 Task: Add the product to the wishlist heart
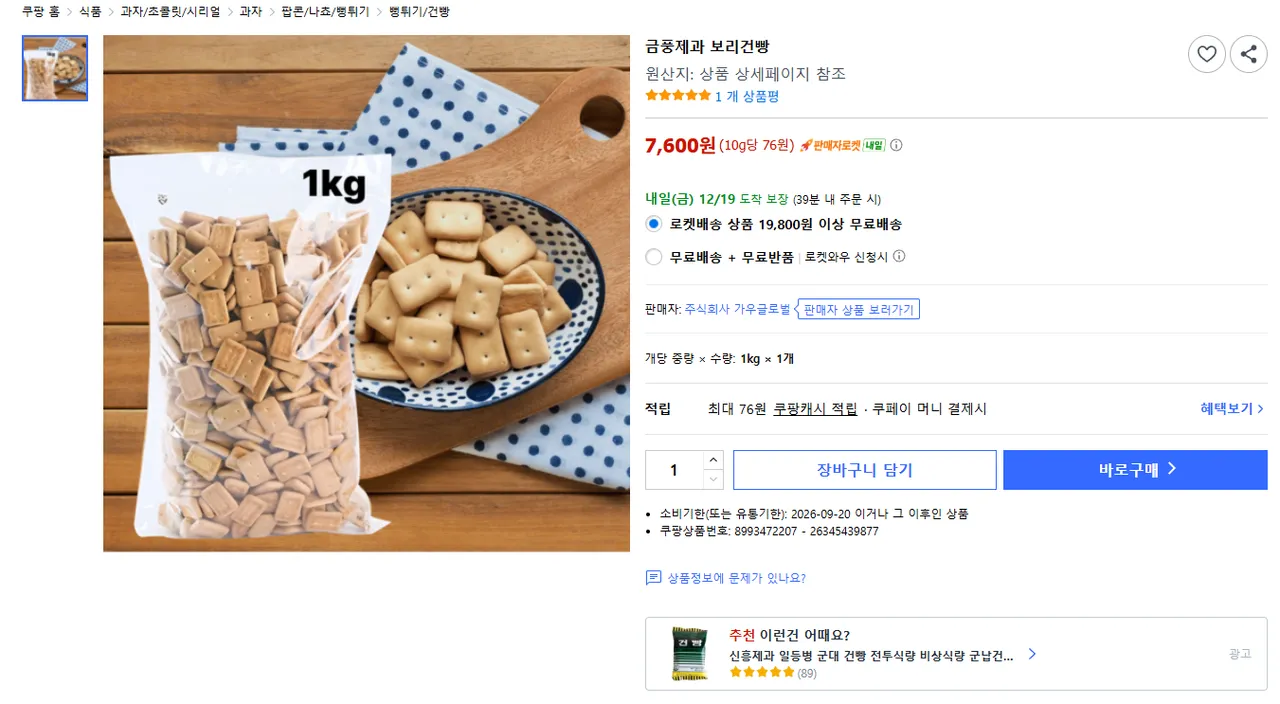click(1207, 54)
